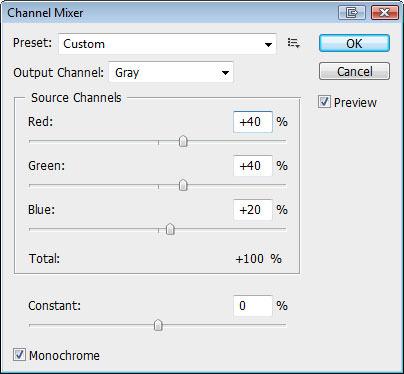Click the Blue percentage field +20
This screenshot has width=404, height=374.
[253, 210]
